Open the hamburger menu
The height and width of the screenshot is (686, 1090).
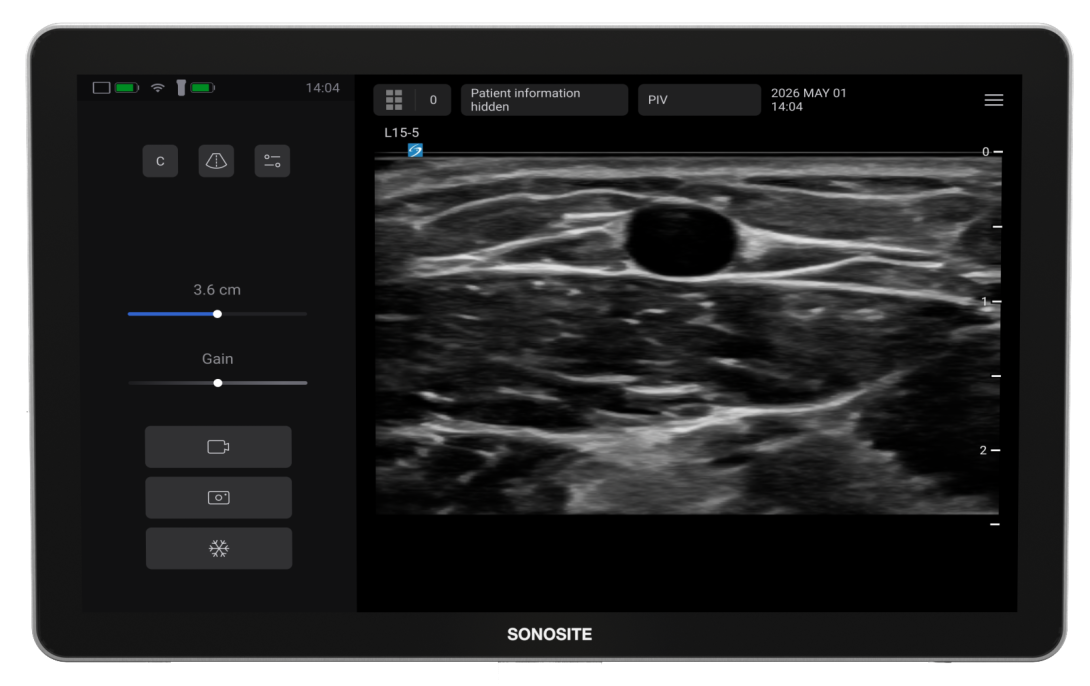pos(994,100)
